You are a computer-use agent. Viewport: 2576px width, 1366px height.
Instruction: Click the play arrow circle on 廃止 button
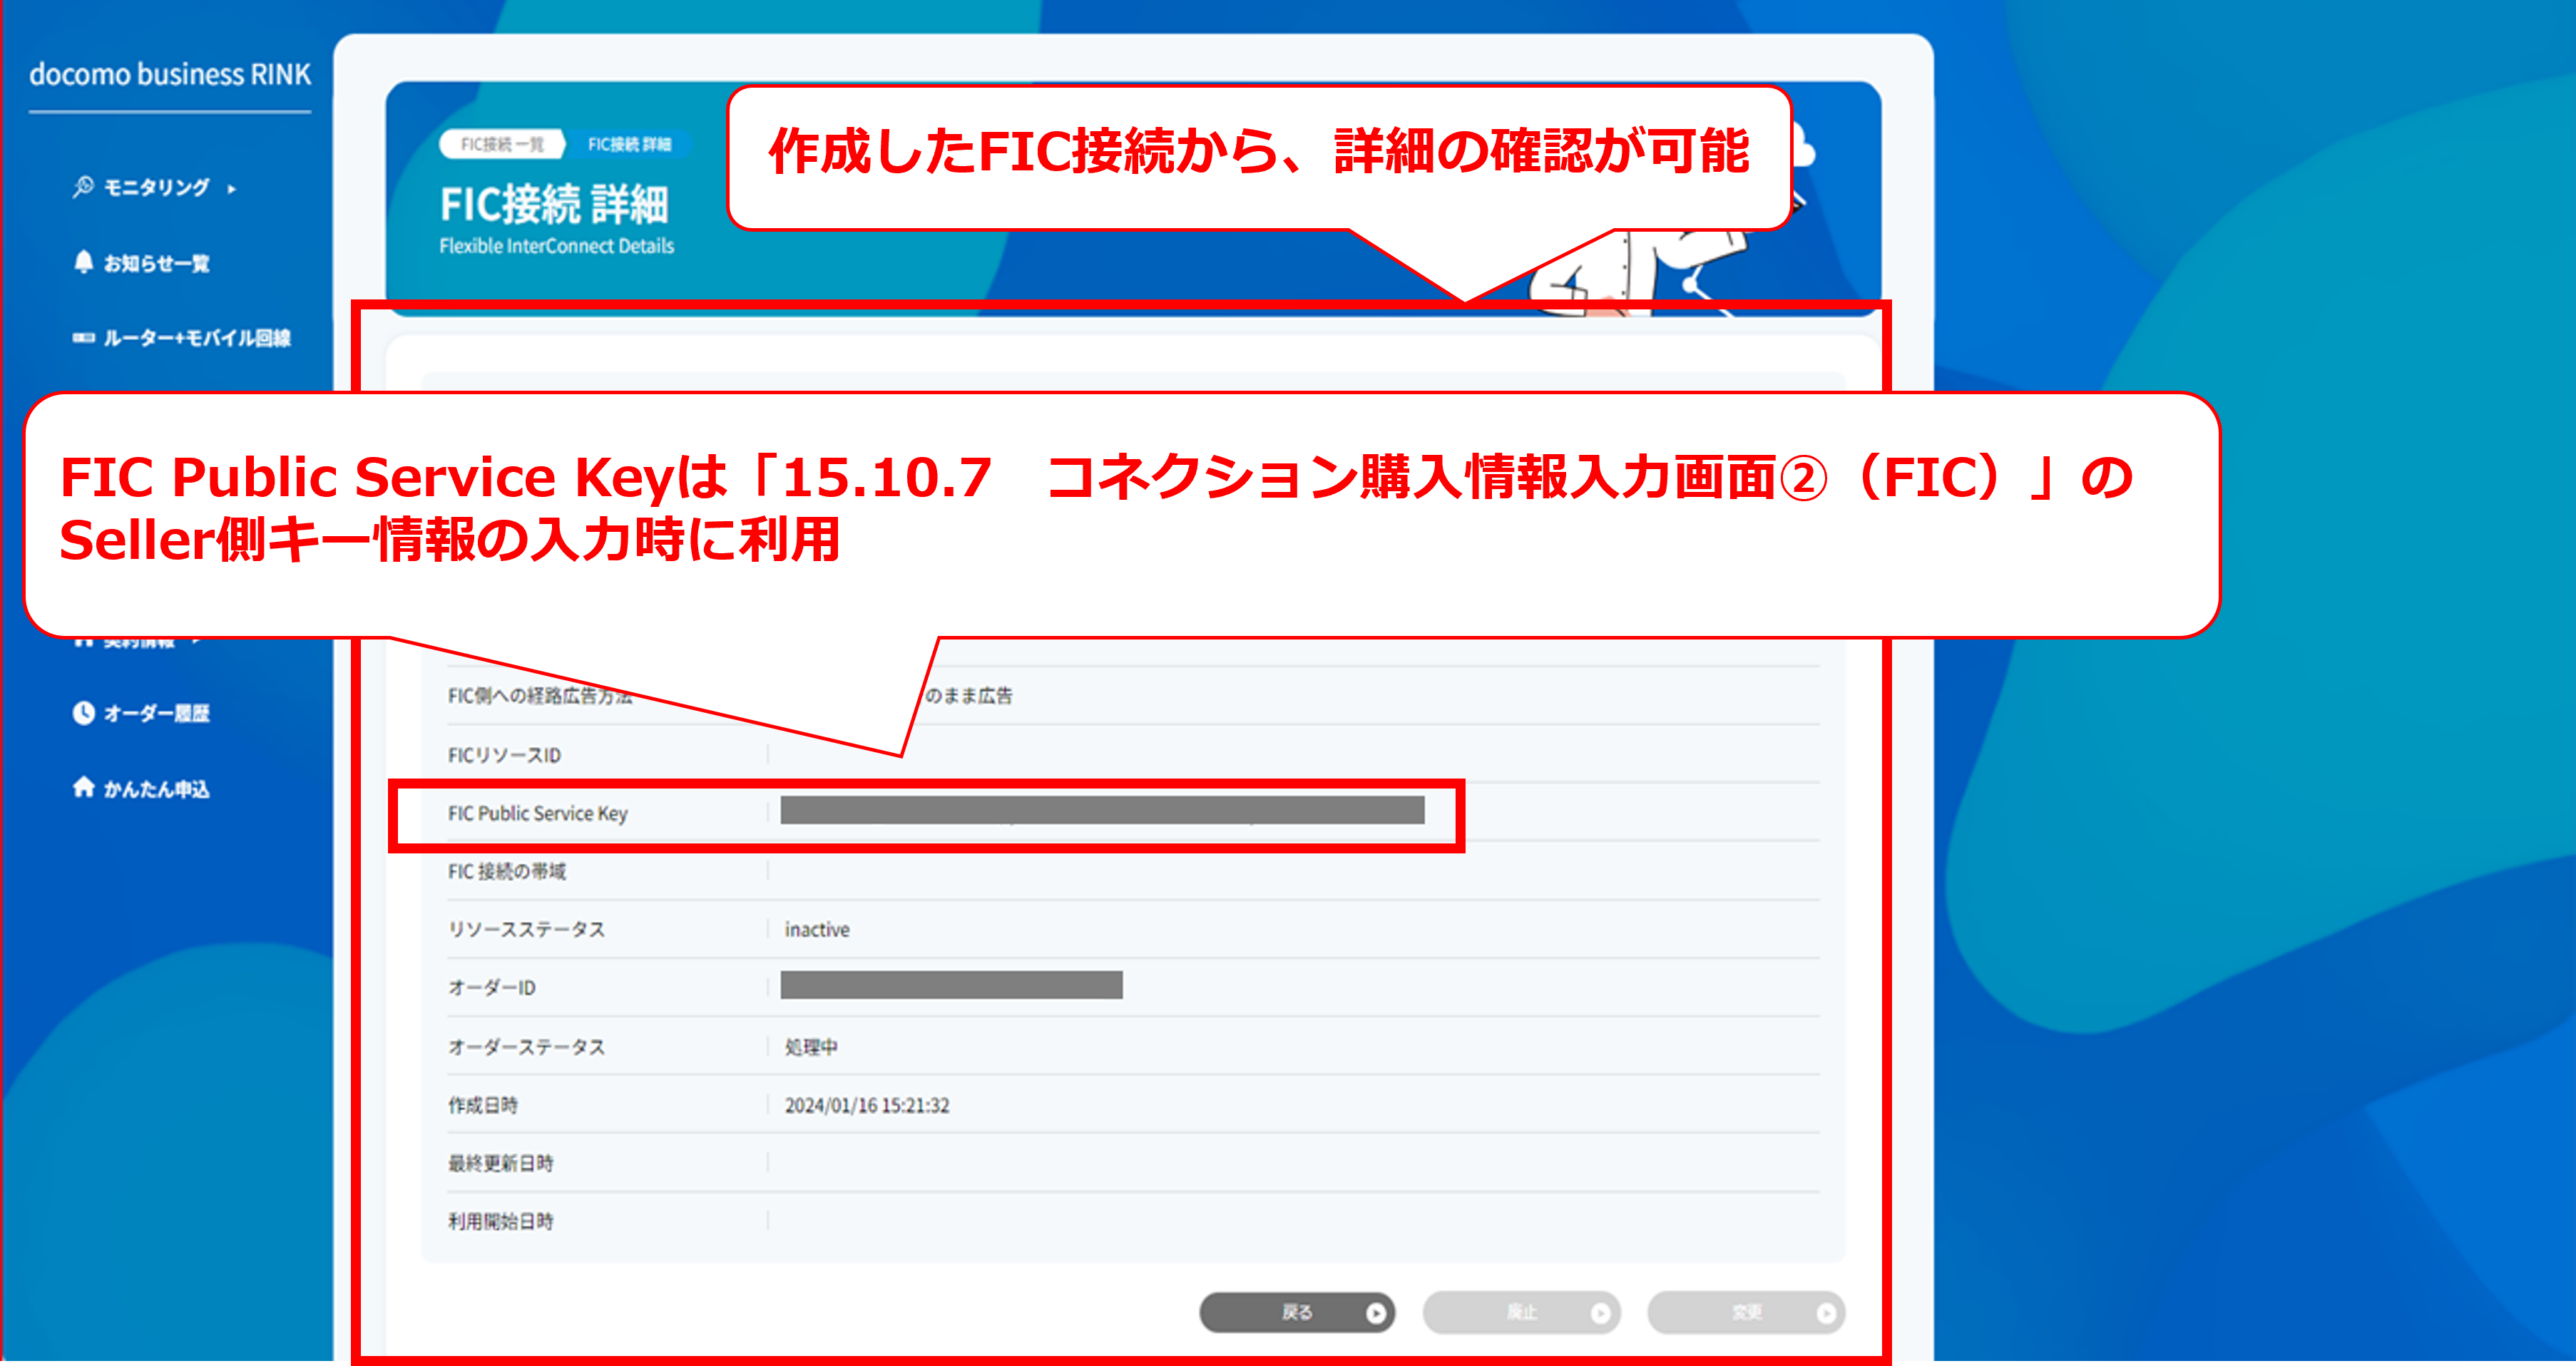pyautogui.click(x=1600, y=1313)
